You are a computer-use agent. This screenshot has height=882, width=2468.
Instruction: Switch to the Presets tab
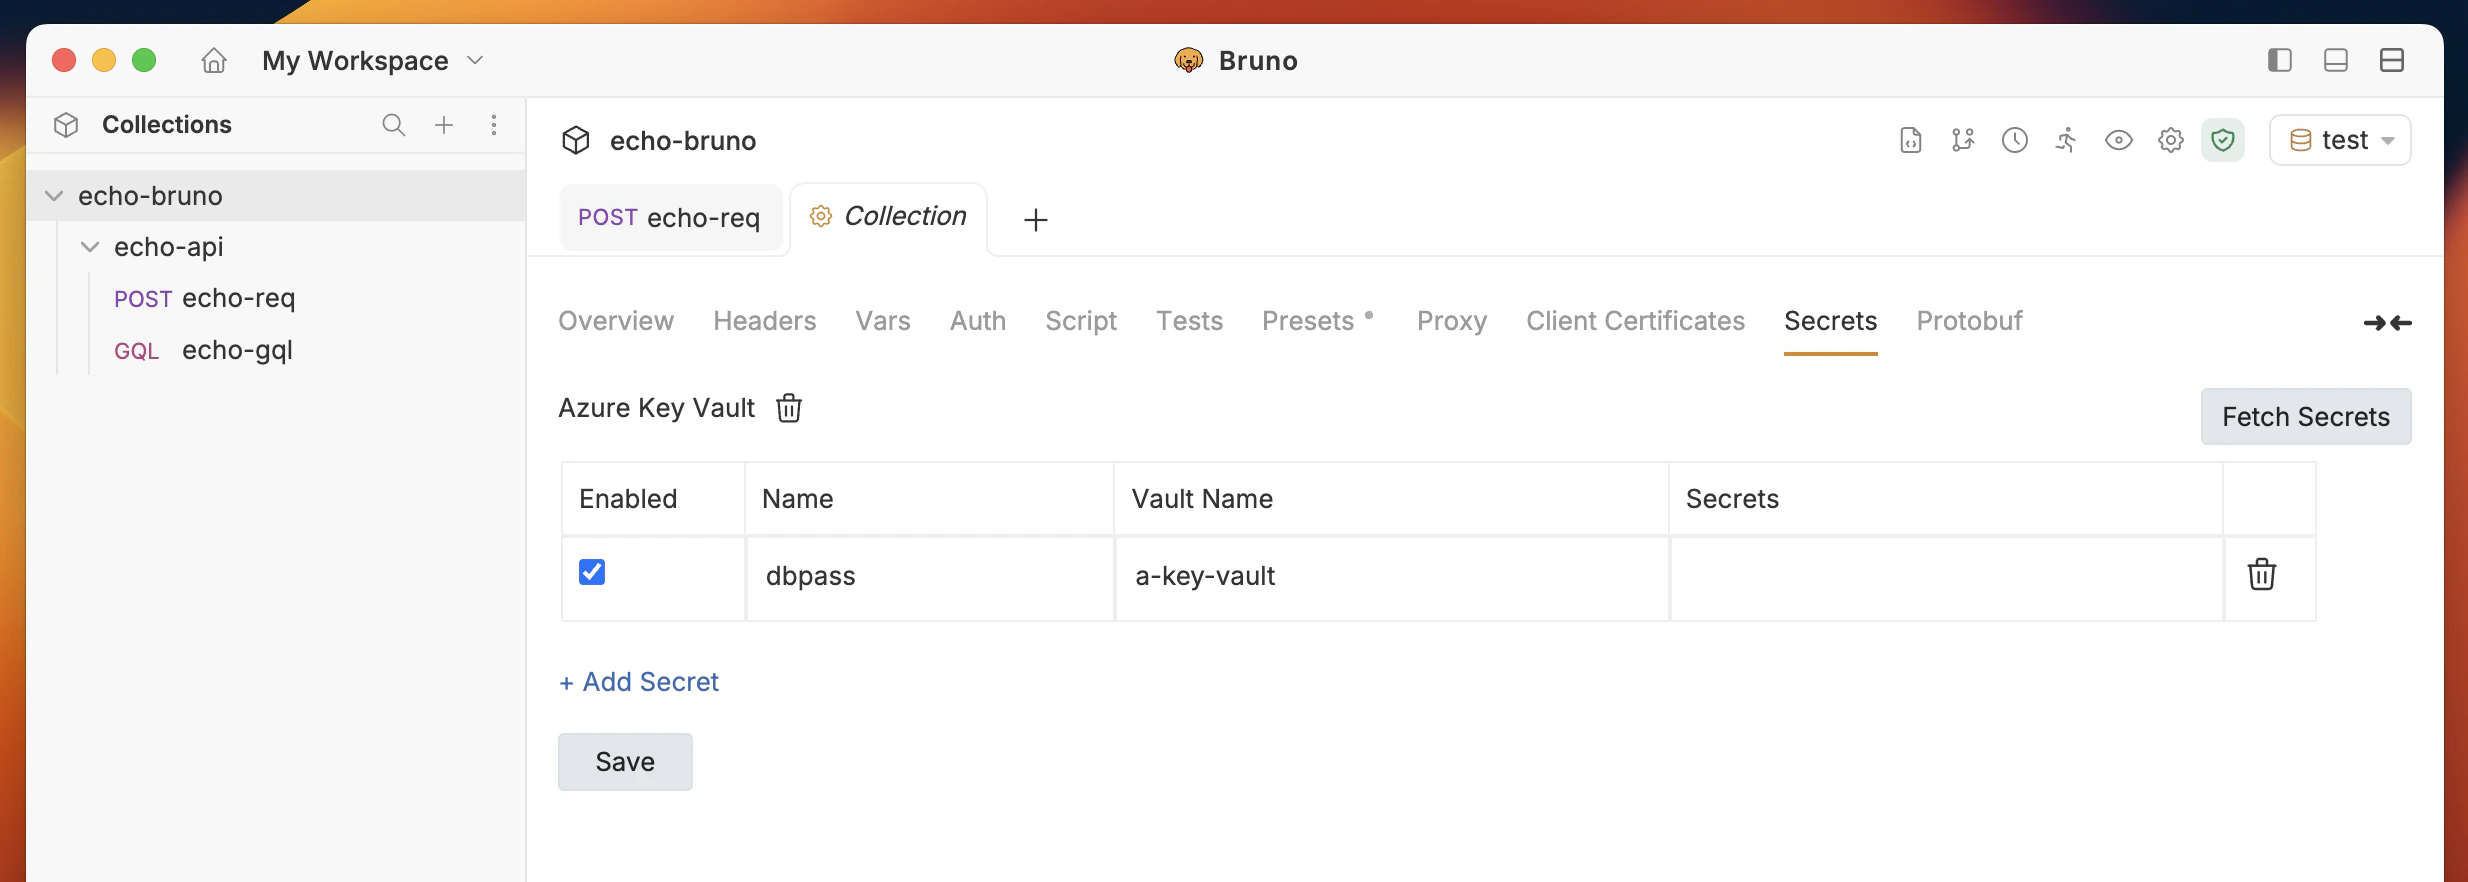click(1308, 321)
